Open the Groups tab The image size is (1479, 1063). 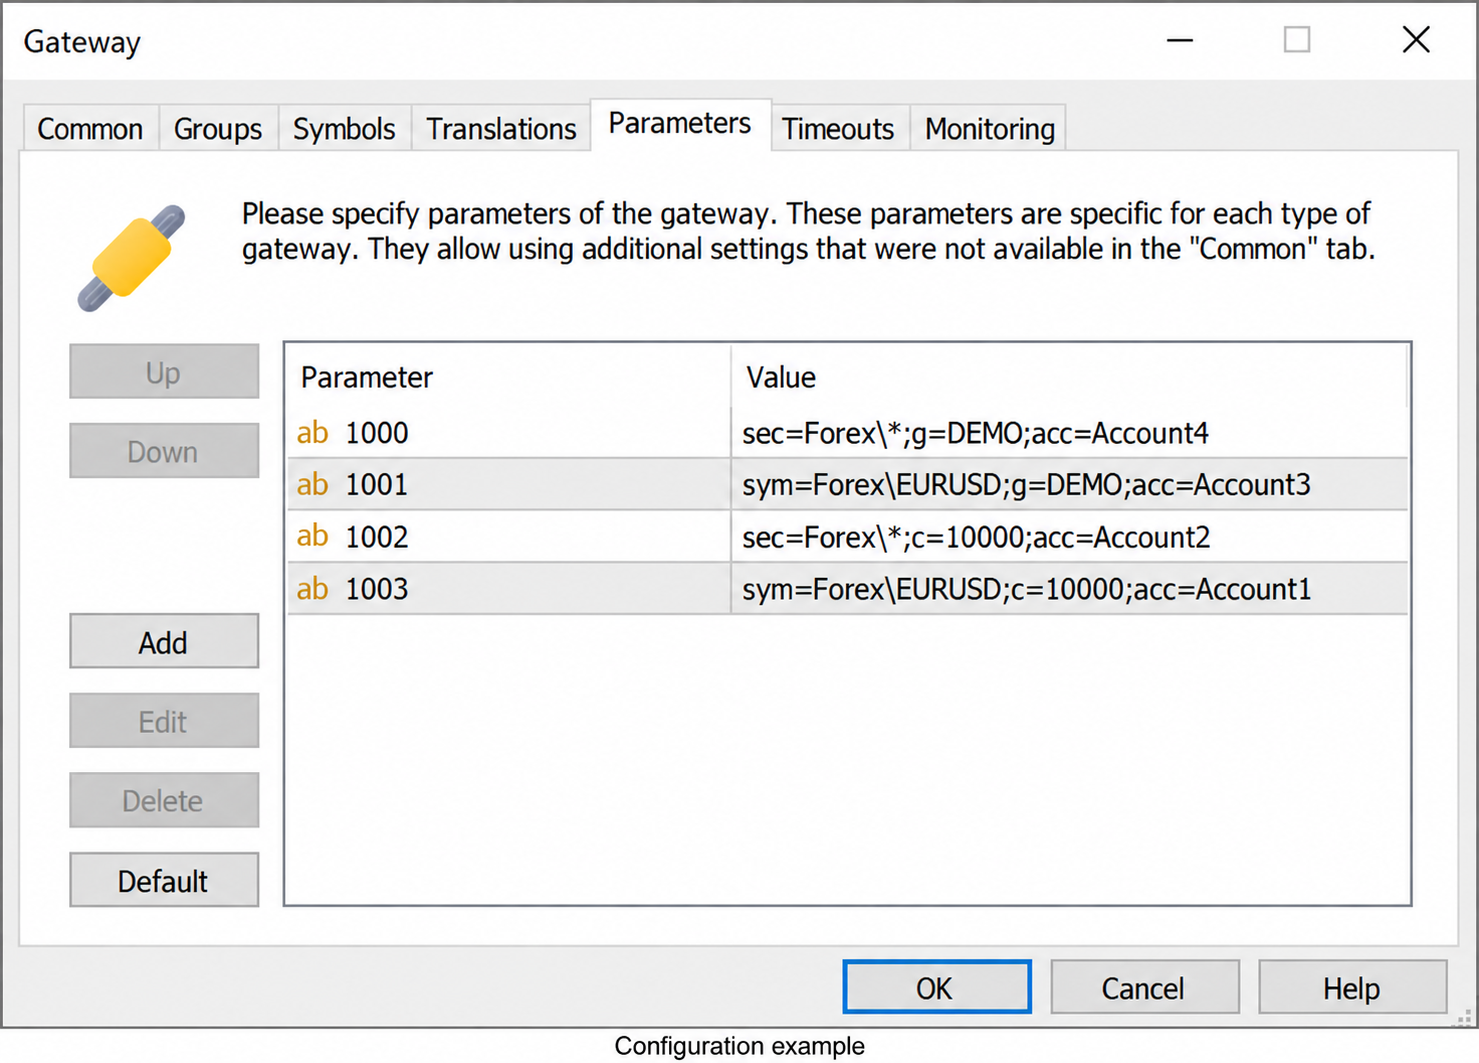pyautogui.click(x=218, y=129)
